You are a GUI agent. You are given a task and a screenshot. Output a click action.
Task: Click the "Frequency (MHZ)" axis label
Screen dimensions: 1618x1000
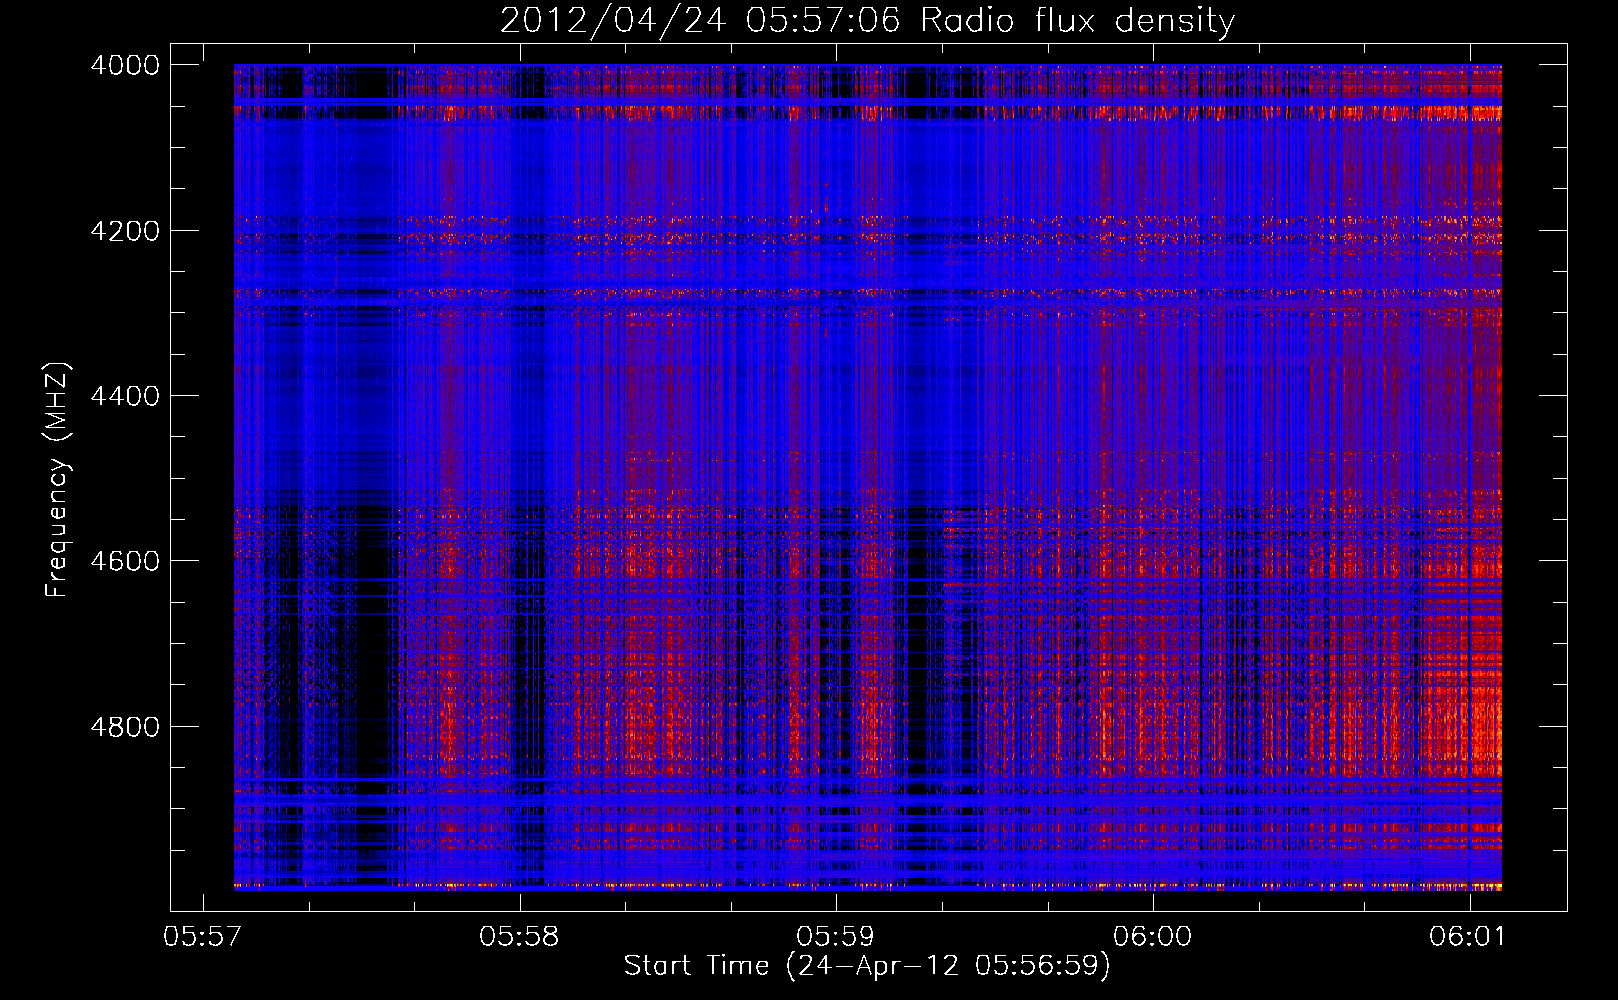(58, 480)
